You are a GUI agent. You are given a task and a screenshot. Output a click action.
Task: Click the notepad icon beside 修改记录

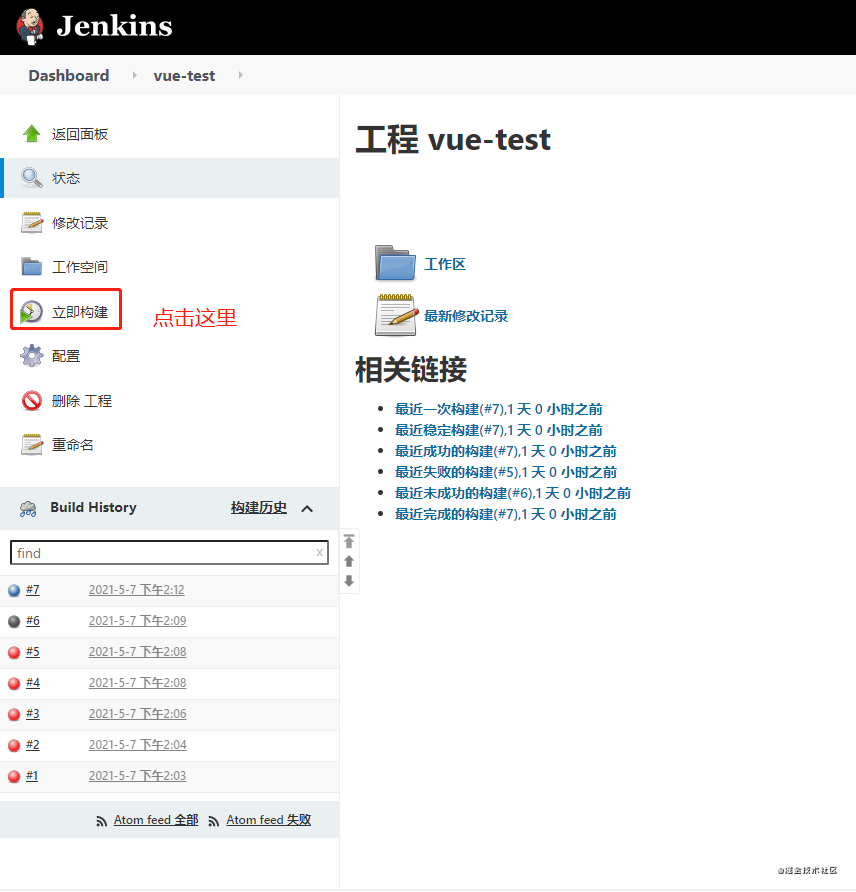(x=31, y=222)
